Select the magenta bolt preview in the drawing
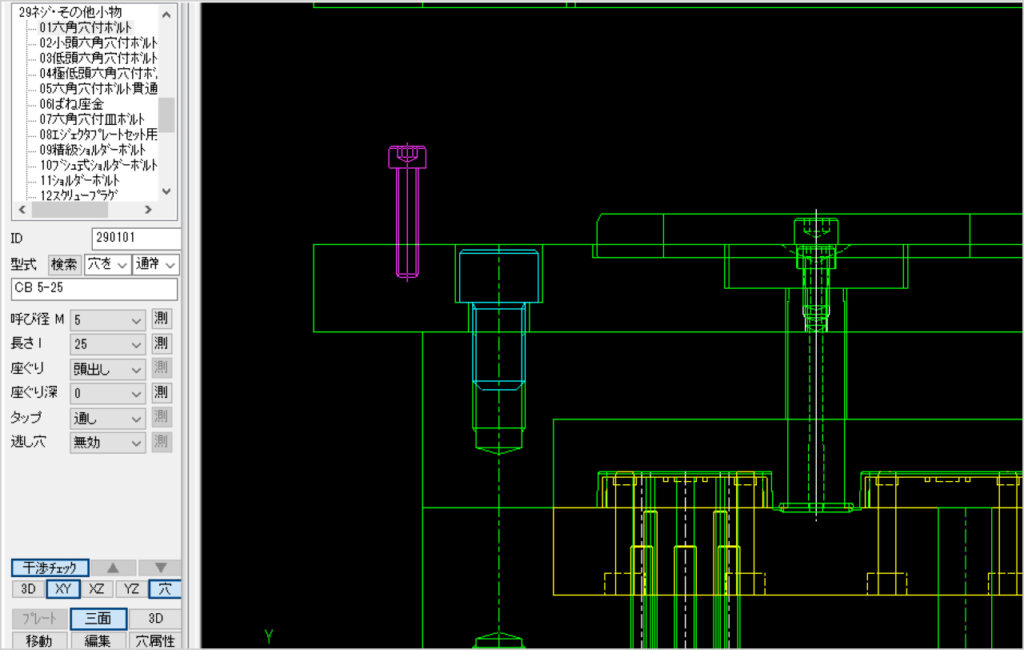The height and width of the screenshot is (650, 1024). tap(407, 212)
